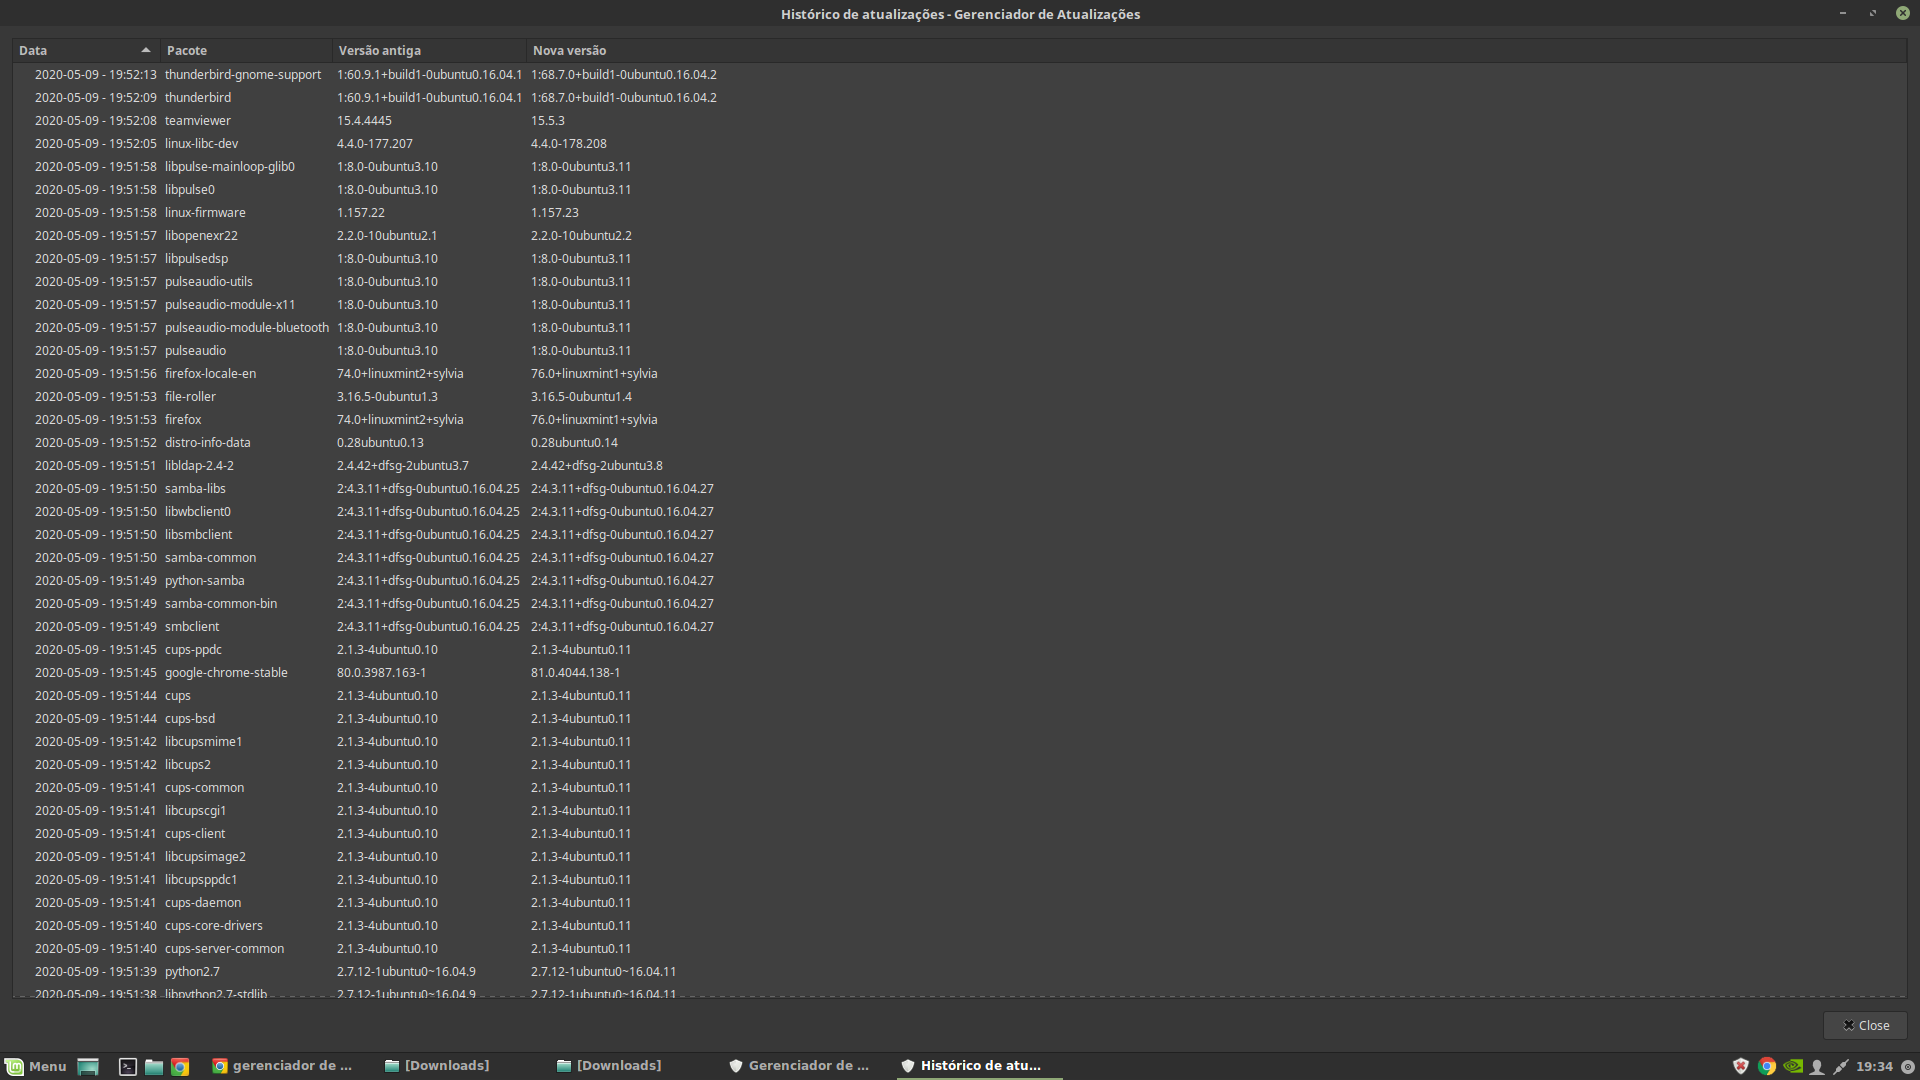Click the clock showing 19:34

pyautogui.click(x=1874, y=1066)
